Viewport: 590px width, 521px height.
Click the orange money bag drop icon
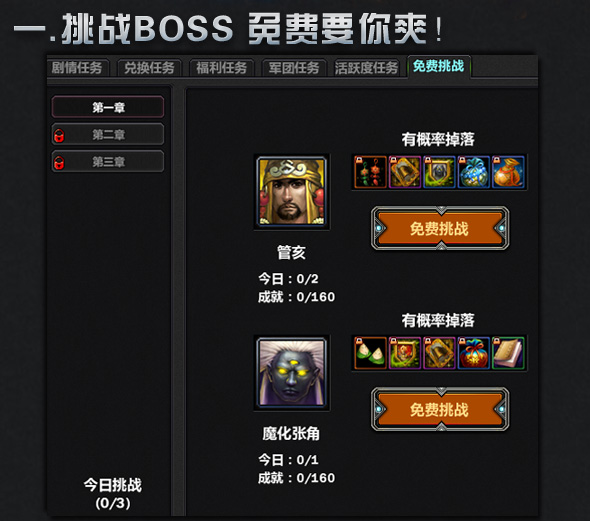tap(508, 172)
